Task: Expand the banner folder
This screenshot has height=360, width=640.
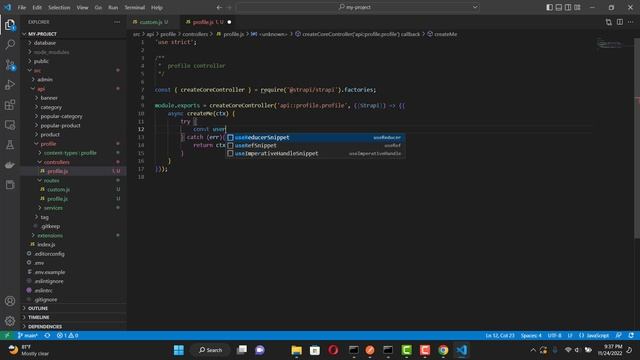Action: pos(74,98)
